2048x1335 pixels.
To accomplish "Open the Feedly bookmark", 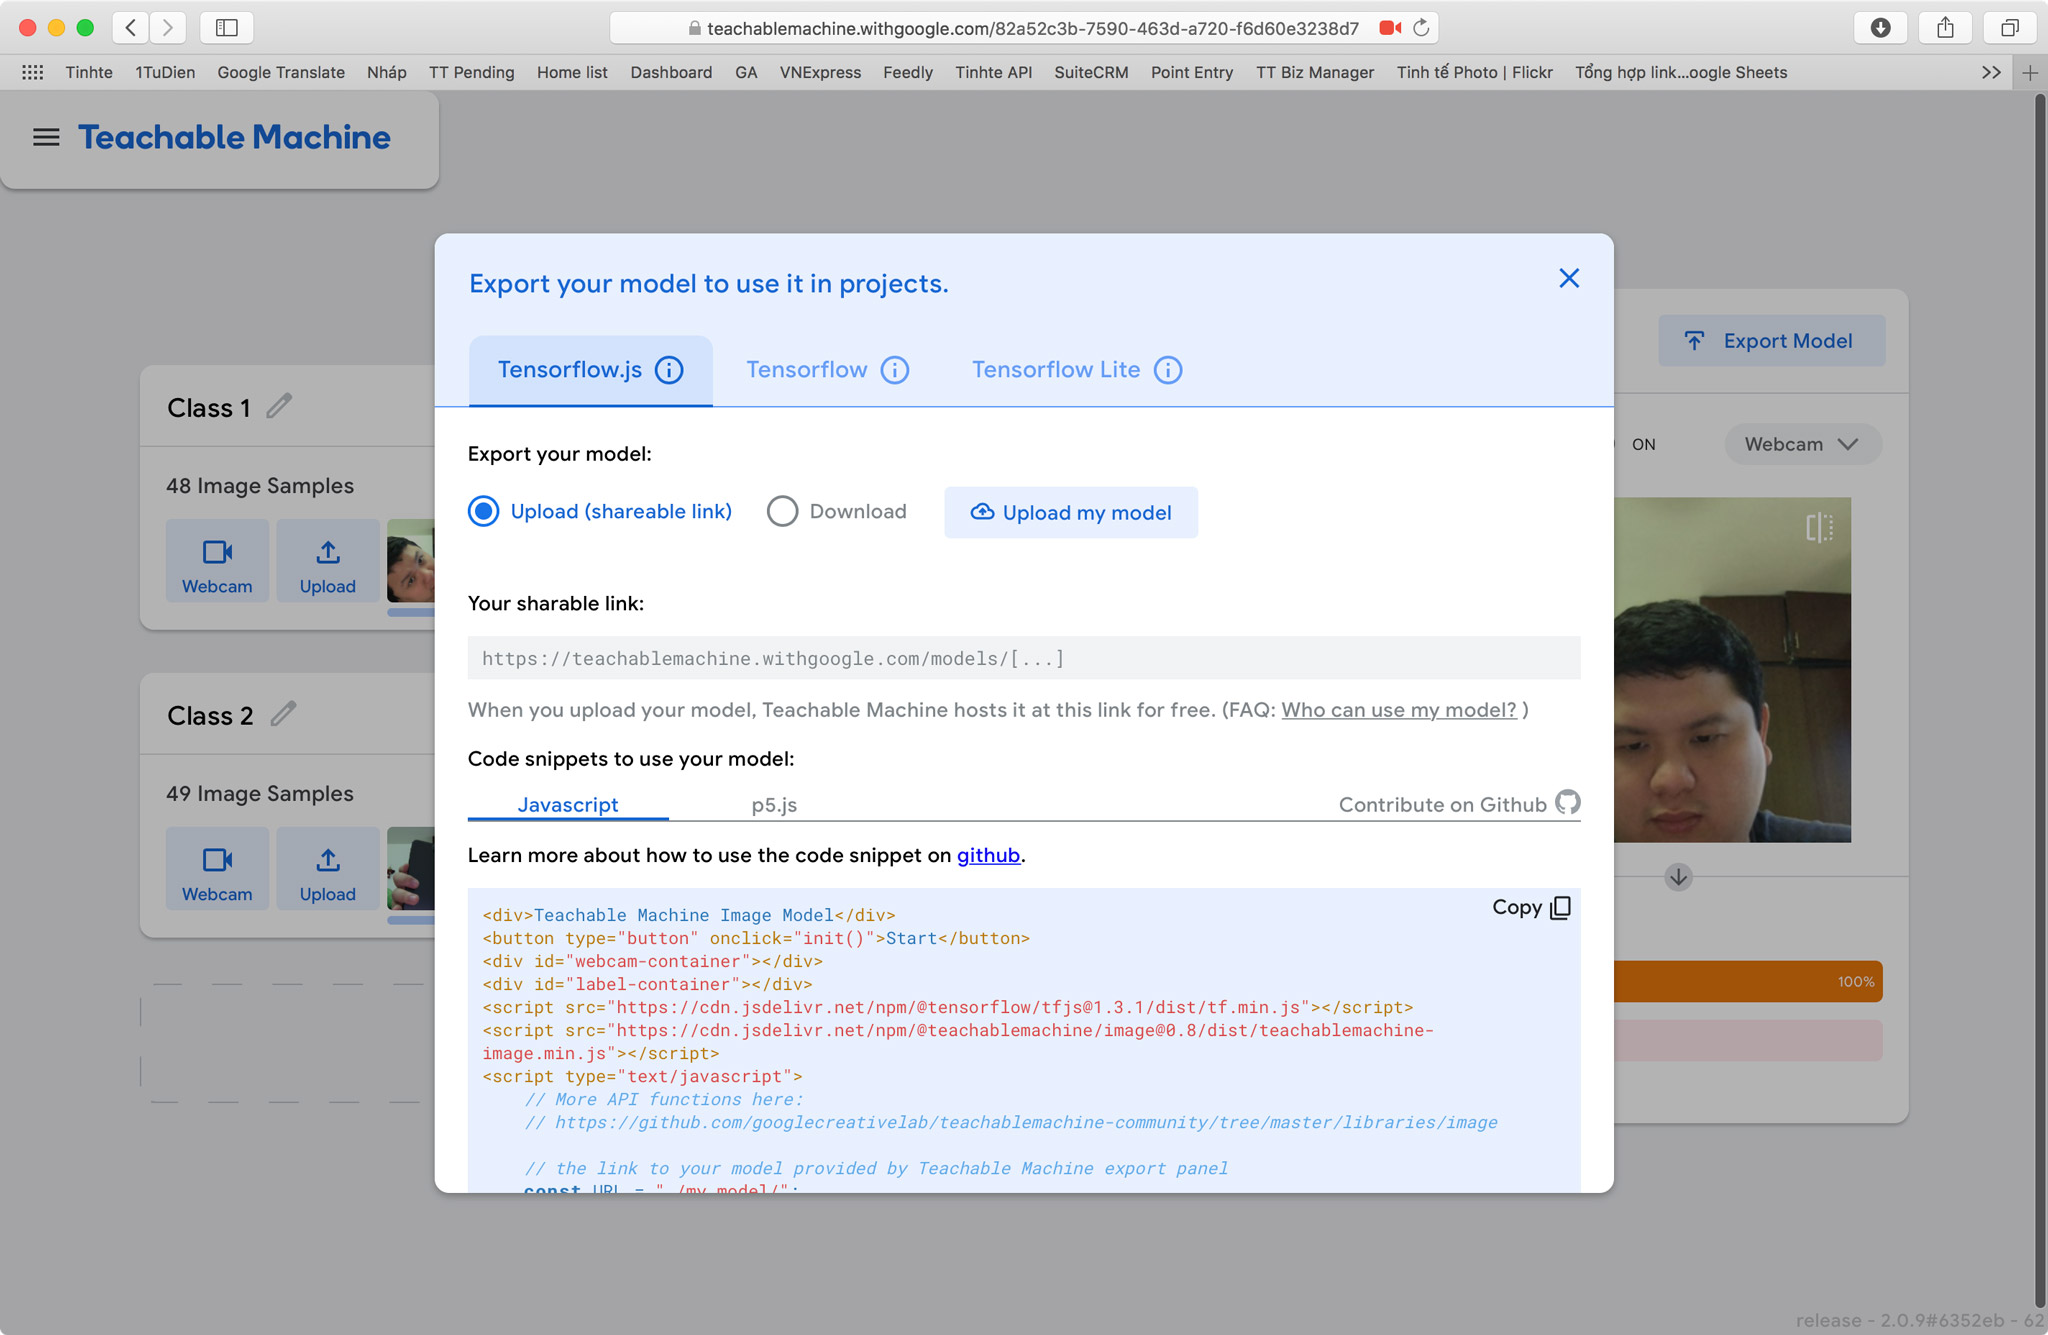I will point(908,73).
